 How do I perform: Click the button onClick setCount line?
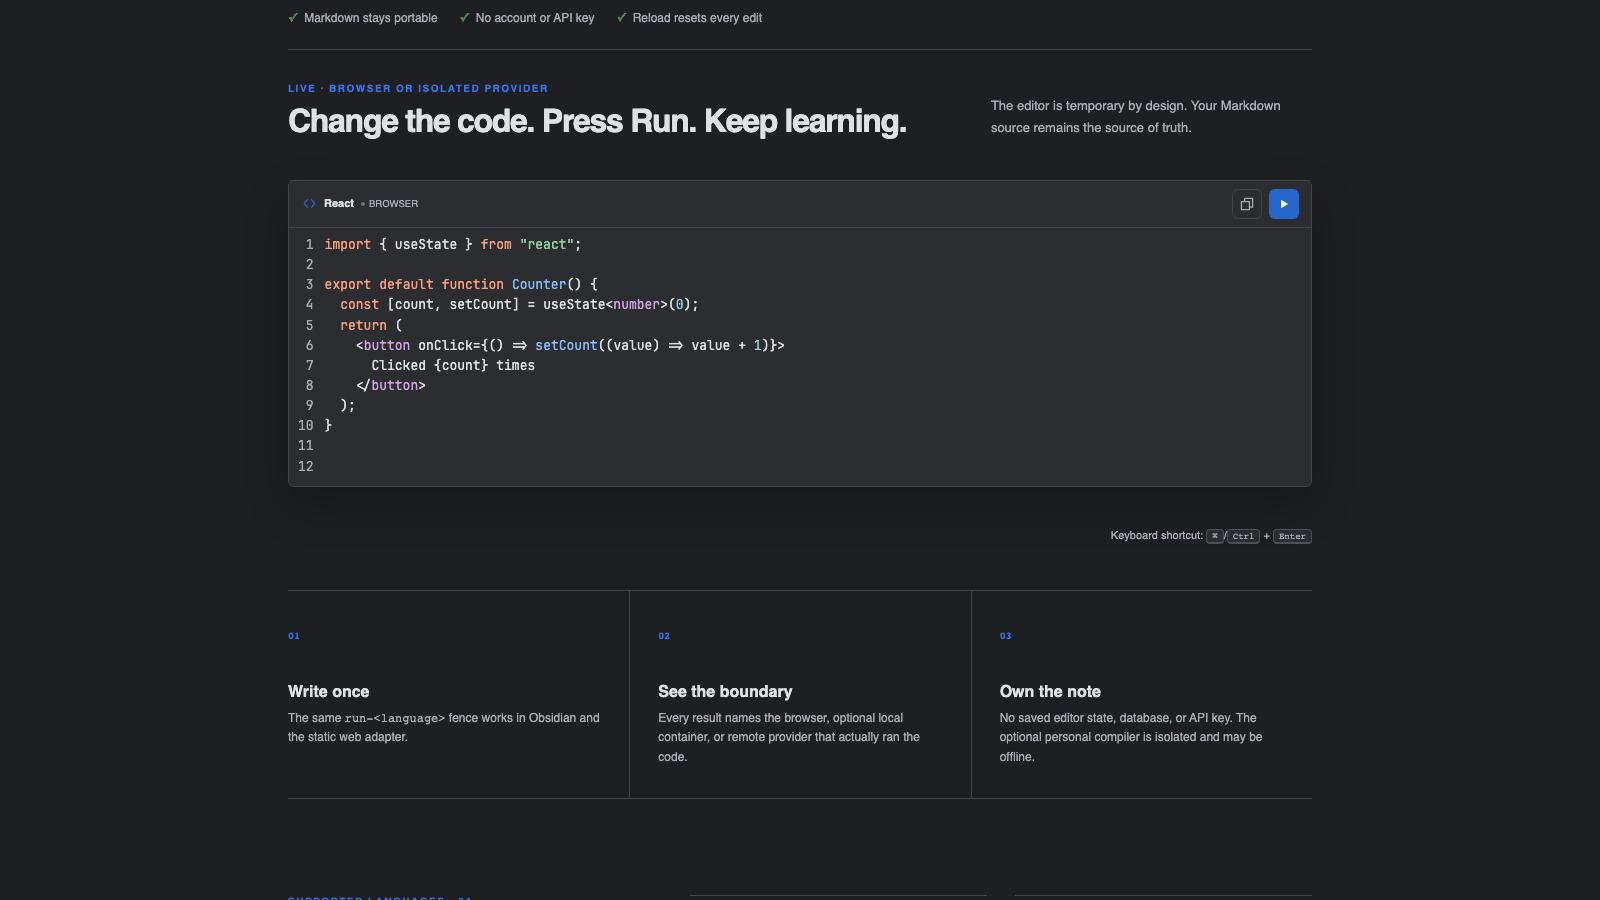(x=570, y=345)
